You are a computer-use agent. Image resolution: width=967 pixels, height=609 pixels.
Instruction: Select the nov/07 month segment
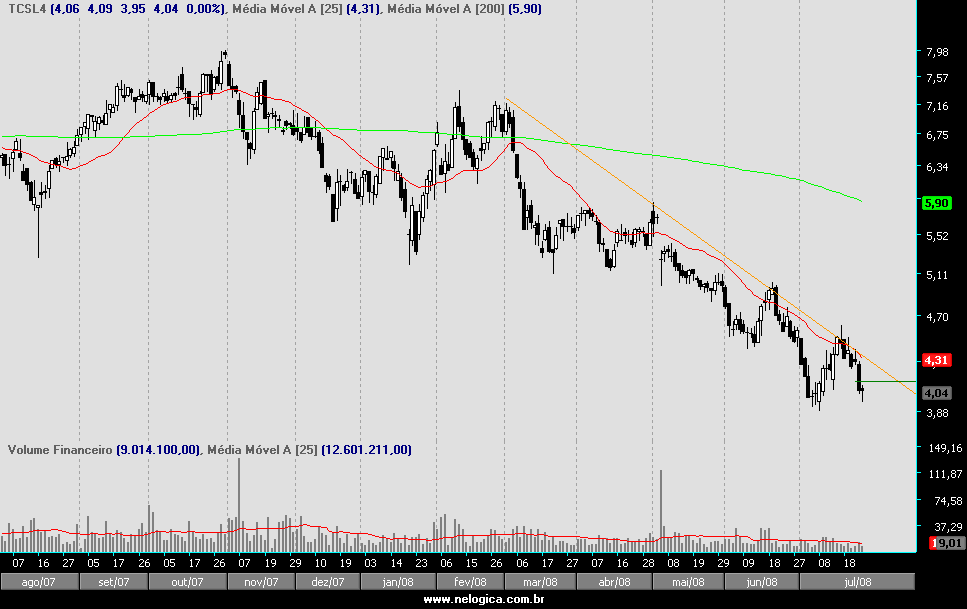261,582
